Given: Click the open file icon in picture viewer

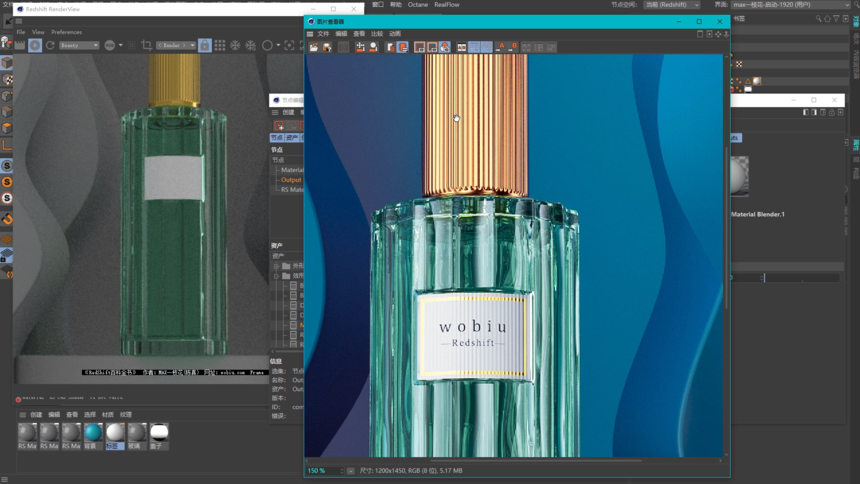Looking at the screenshot, I should click(314, 47).
